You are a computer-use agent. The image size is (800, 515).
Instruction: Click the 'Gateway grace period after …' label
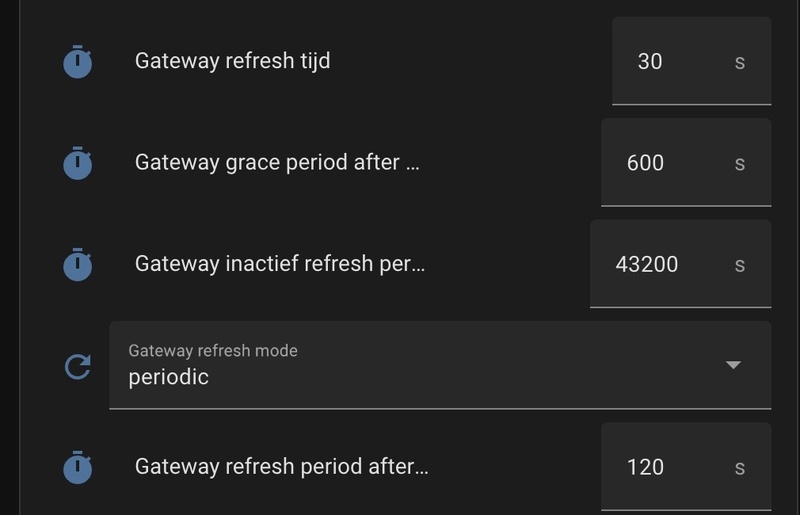(277, 162)
